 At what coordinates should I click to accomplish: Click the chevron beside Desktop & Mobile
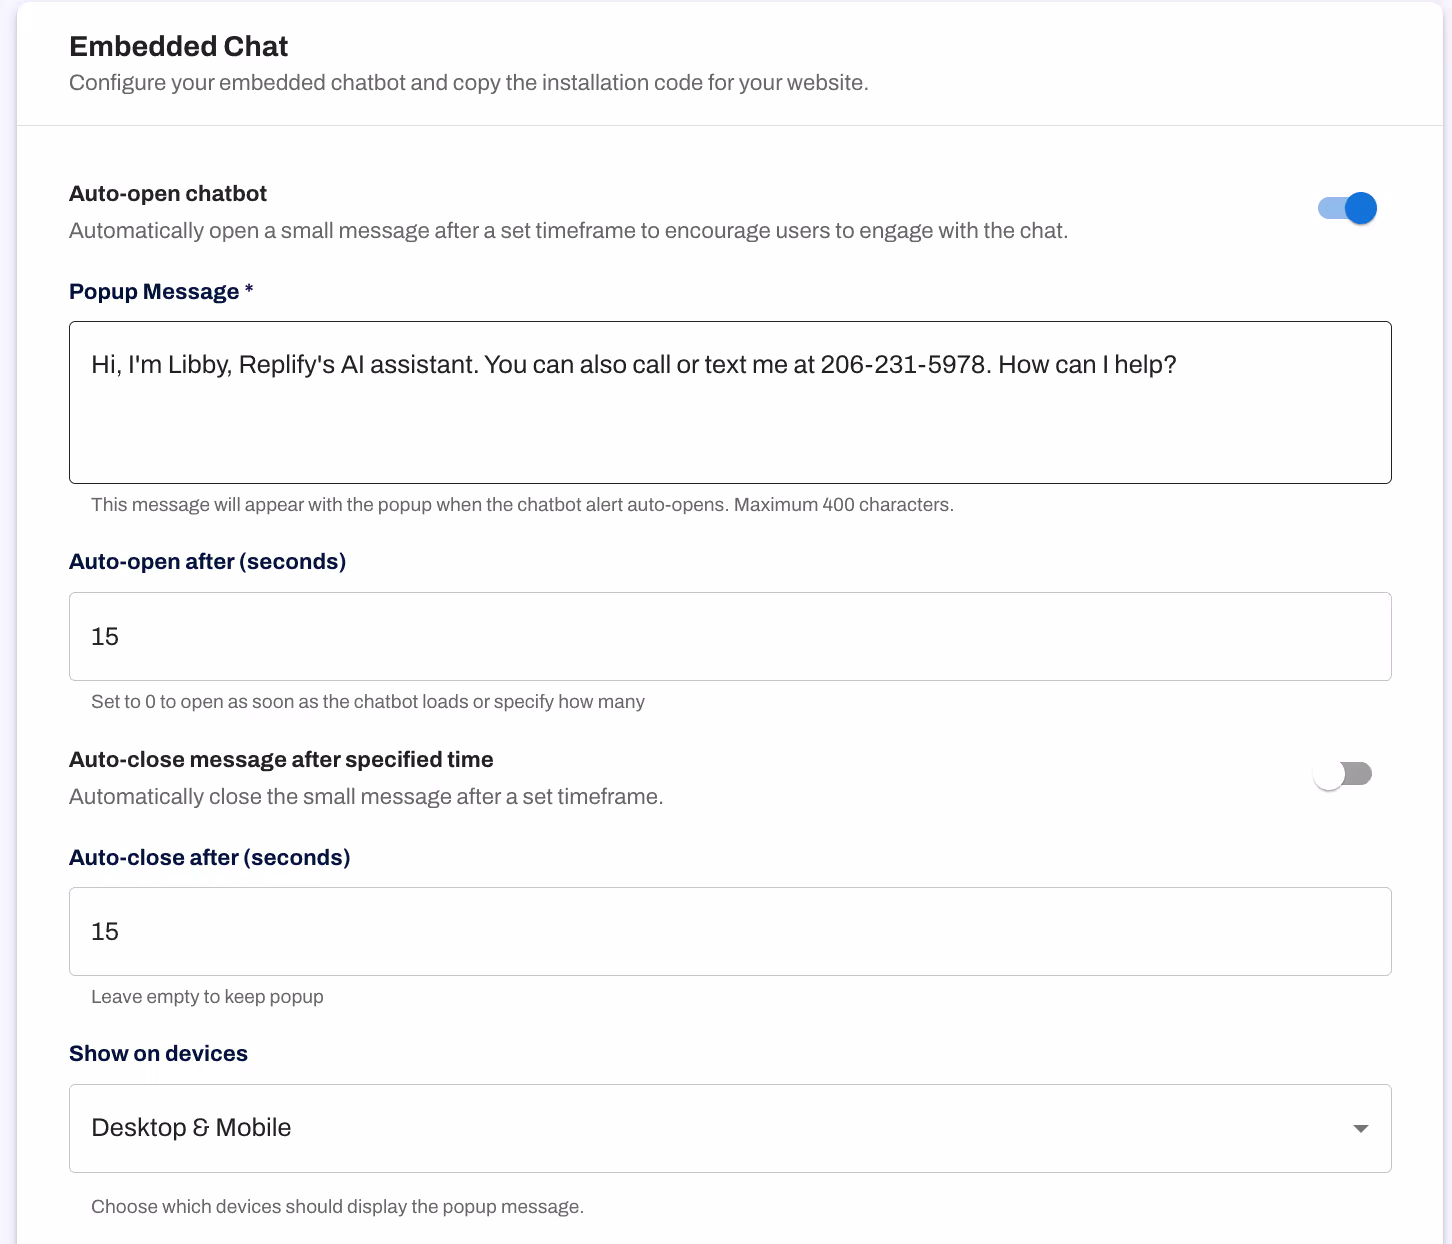tap(1360, 1128)
